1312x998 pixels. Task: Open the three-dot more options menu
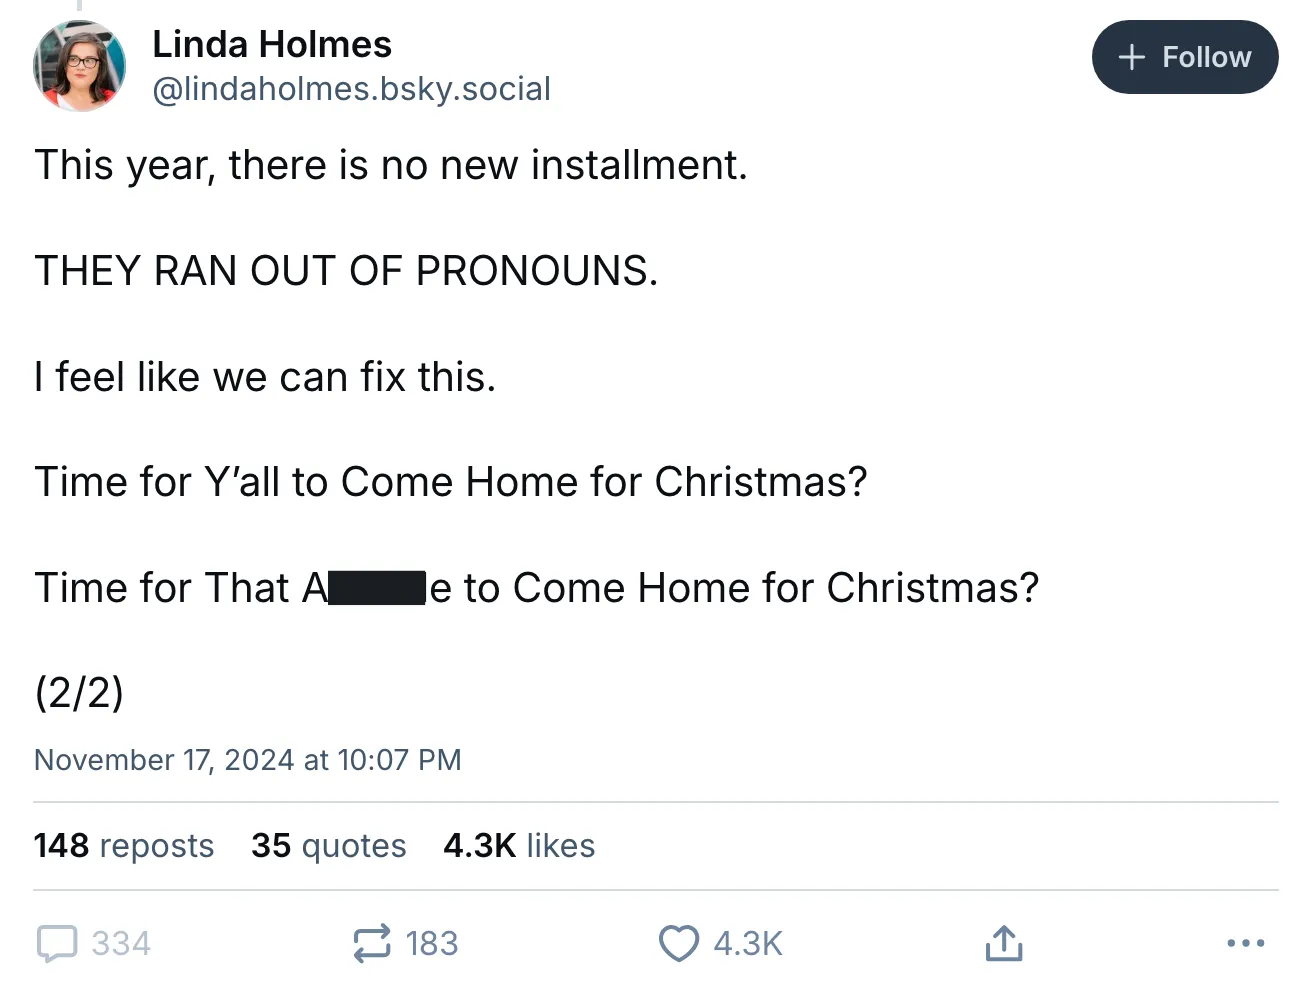pos(1245,943)
